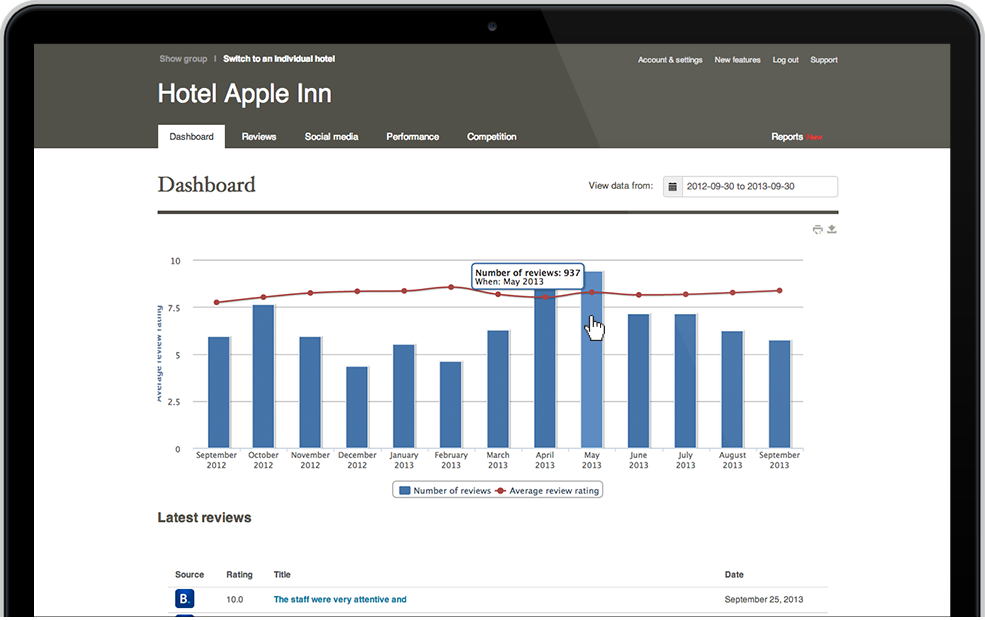The width and height of the screenshot is (985, 620).
Task: Toggle Average review rating legend series
Action: (x=548, y=491)
